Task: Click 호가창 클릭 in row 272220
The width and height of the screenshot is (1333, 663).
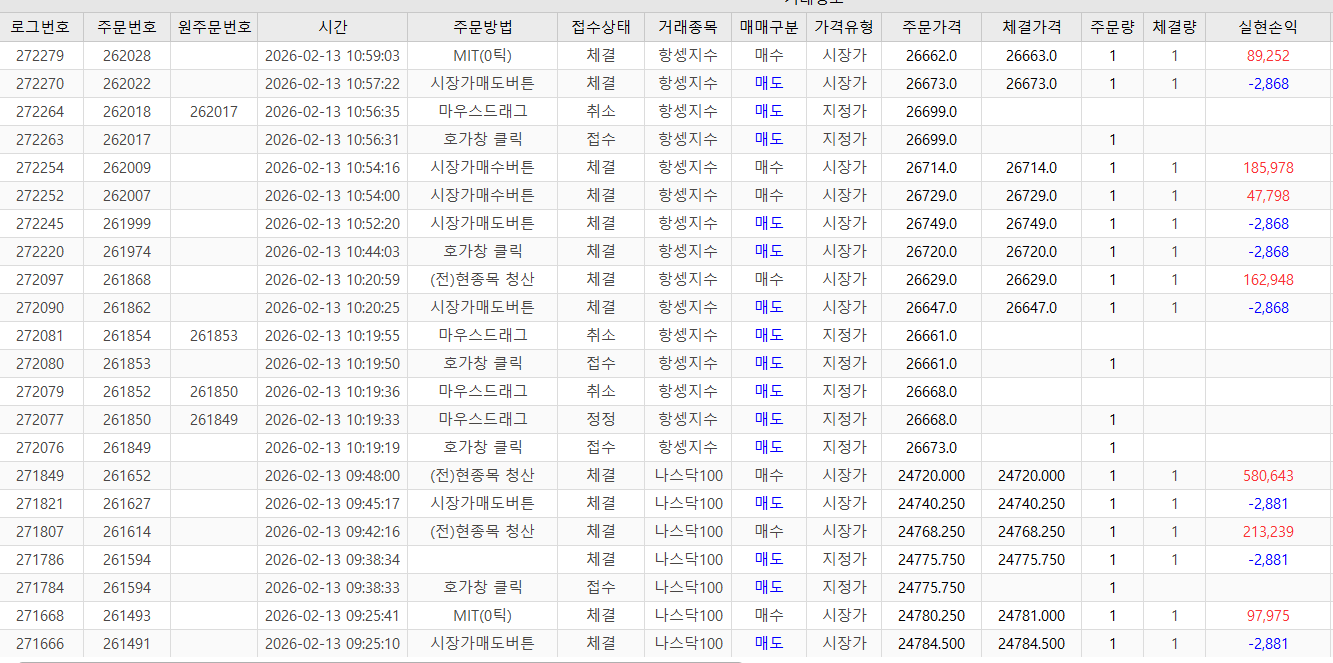Action: (x=482, y=252)
